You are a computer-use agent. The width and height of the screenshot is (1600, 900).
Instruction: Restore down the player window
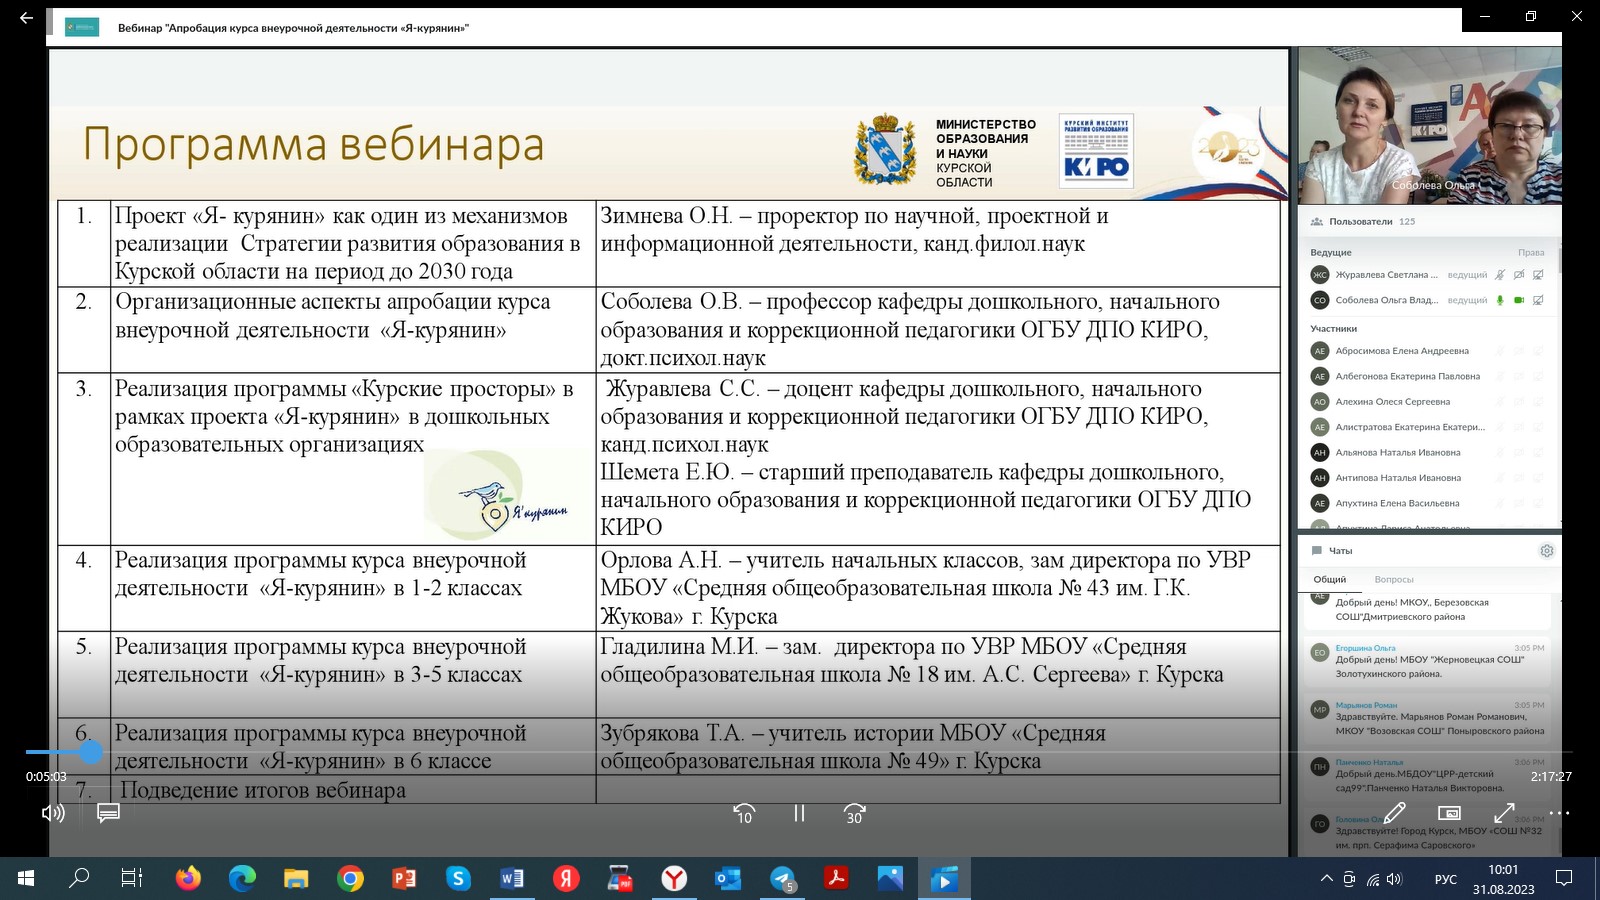(x=1530, y=16)
